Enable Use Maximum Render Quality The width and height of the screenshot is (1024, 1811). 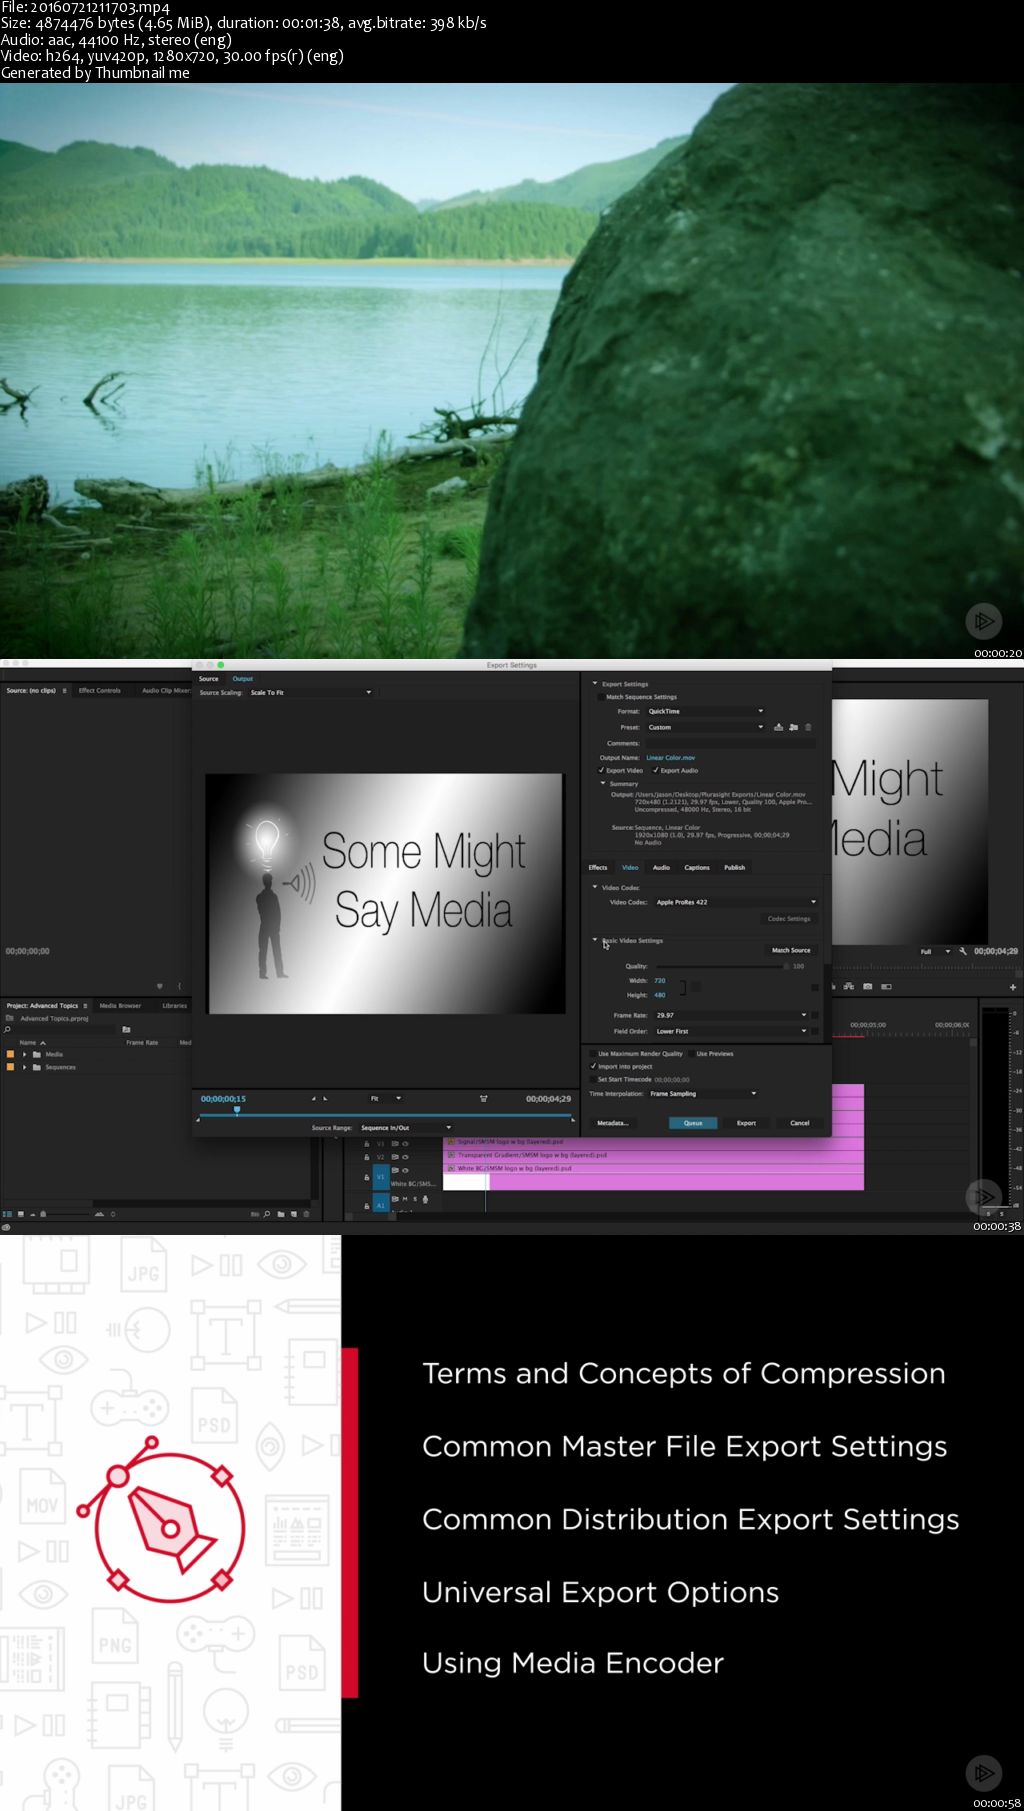[592, 1053]
